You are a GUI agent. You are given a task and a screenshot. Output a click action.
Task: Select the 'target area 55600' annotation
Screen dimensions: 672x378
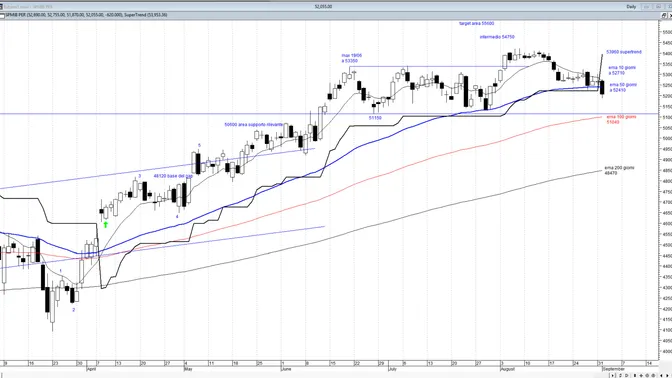(x=477, y=24)
